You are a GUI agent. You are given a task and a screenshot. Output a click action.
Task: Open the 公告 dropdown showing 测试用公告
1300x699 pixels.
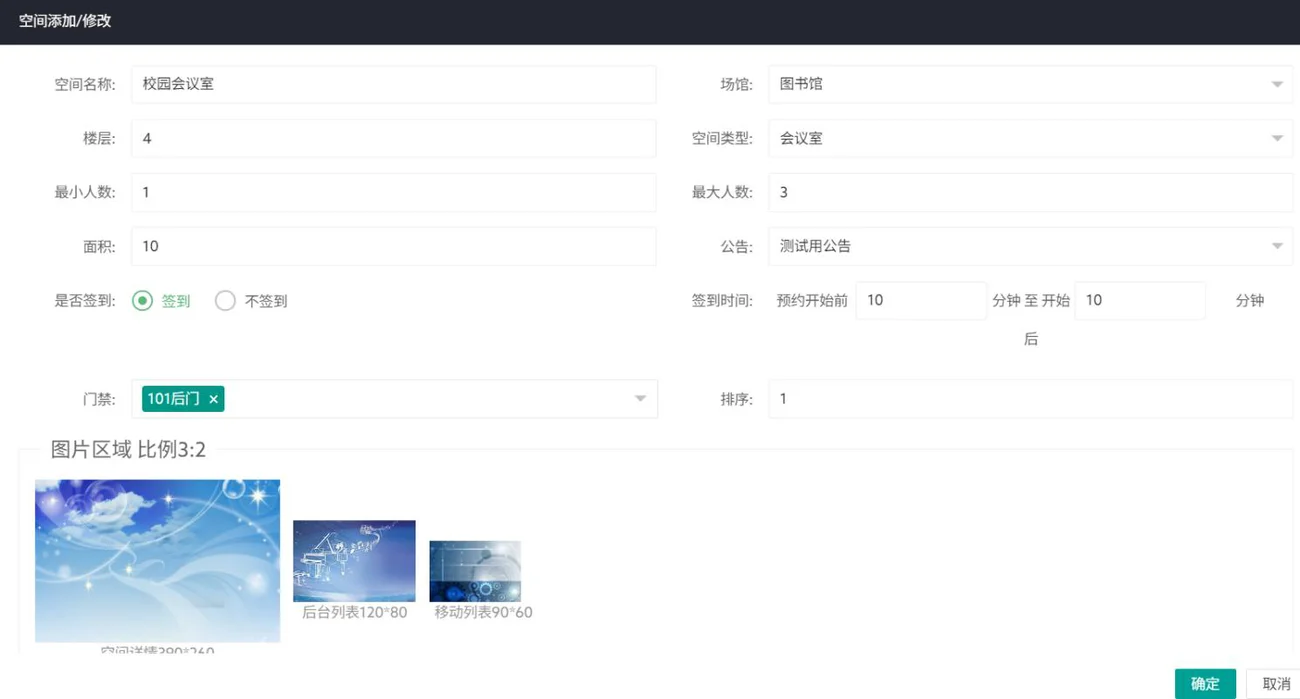tap(1030, 246)
